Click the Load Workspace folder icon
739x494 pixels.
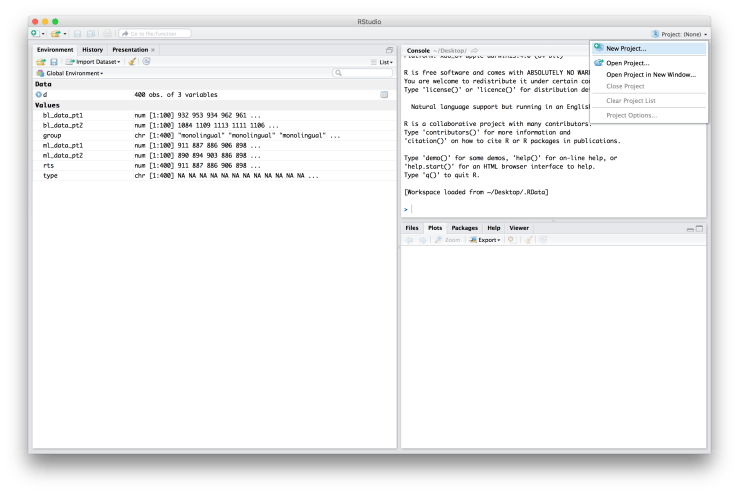coord(41,62)
